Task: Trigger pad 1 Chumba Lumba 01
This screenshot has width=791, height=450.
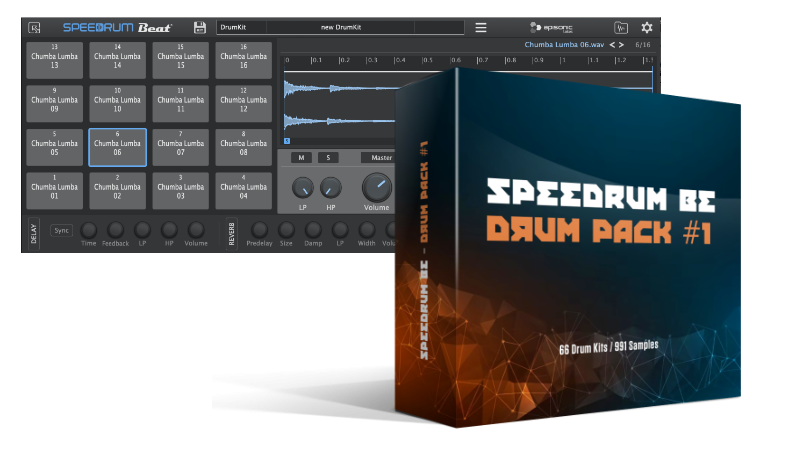Action: [54, 191]
